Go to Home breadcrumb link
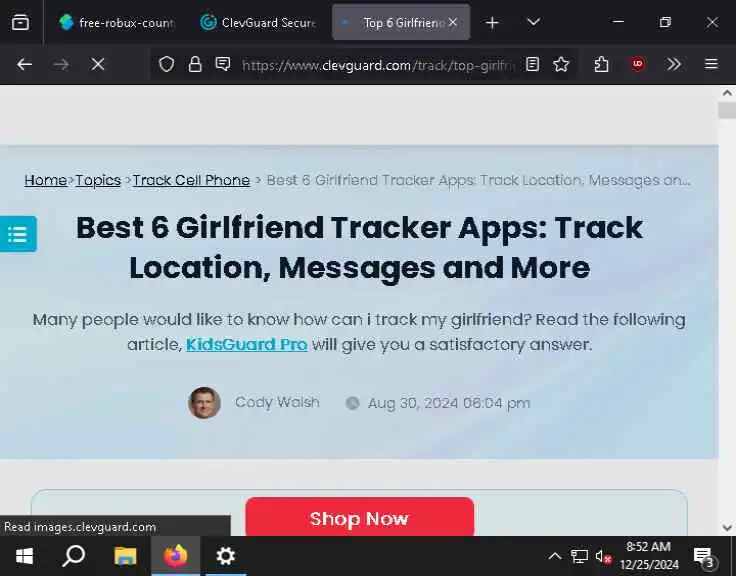This screenshot has height=576, width=736. coord(46,180)
